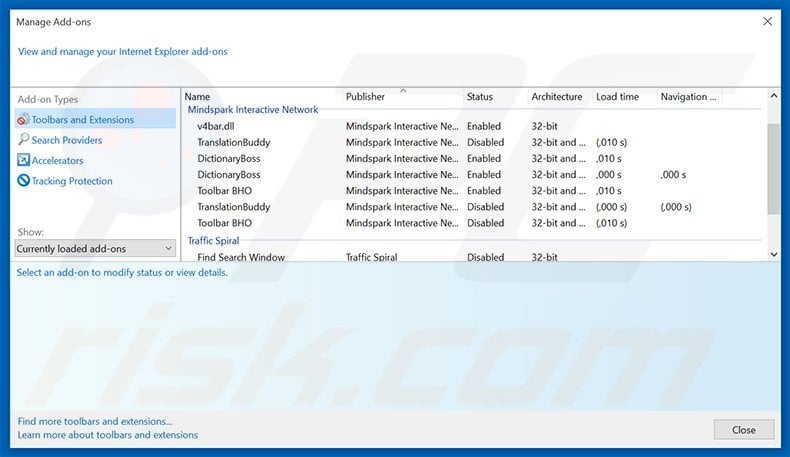Click the Close button at bottom right
This screenshot has height=457, width=790.
click(744, 430)
